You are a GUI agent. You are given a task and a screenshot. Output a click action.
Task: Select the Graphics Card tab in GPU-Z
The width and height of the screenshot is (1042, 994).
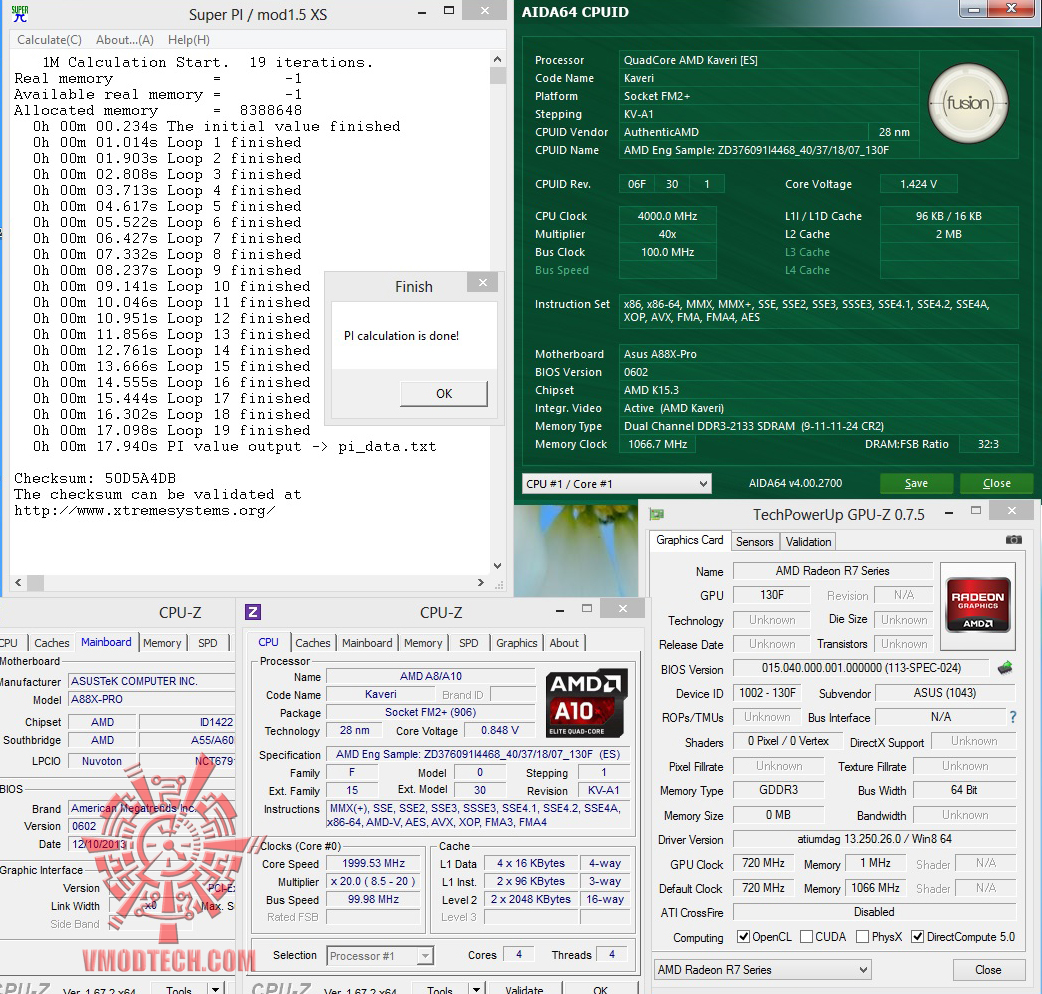[689, 540]
